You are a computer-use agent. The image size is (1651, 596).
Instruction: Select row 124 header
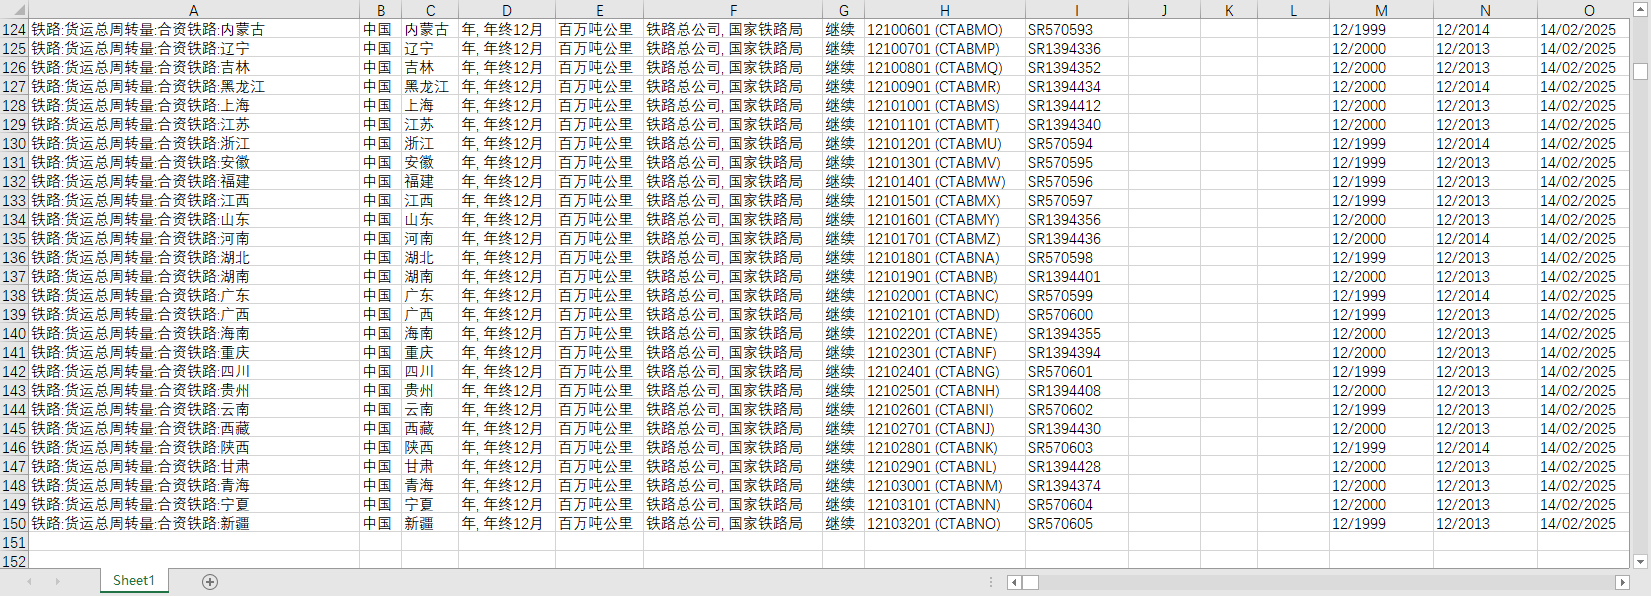[14, 30]
